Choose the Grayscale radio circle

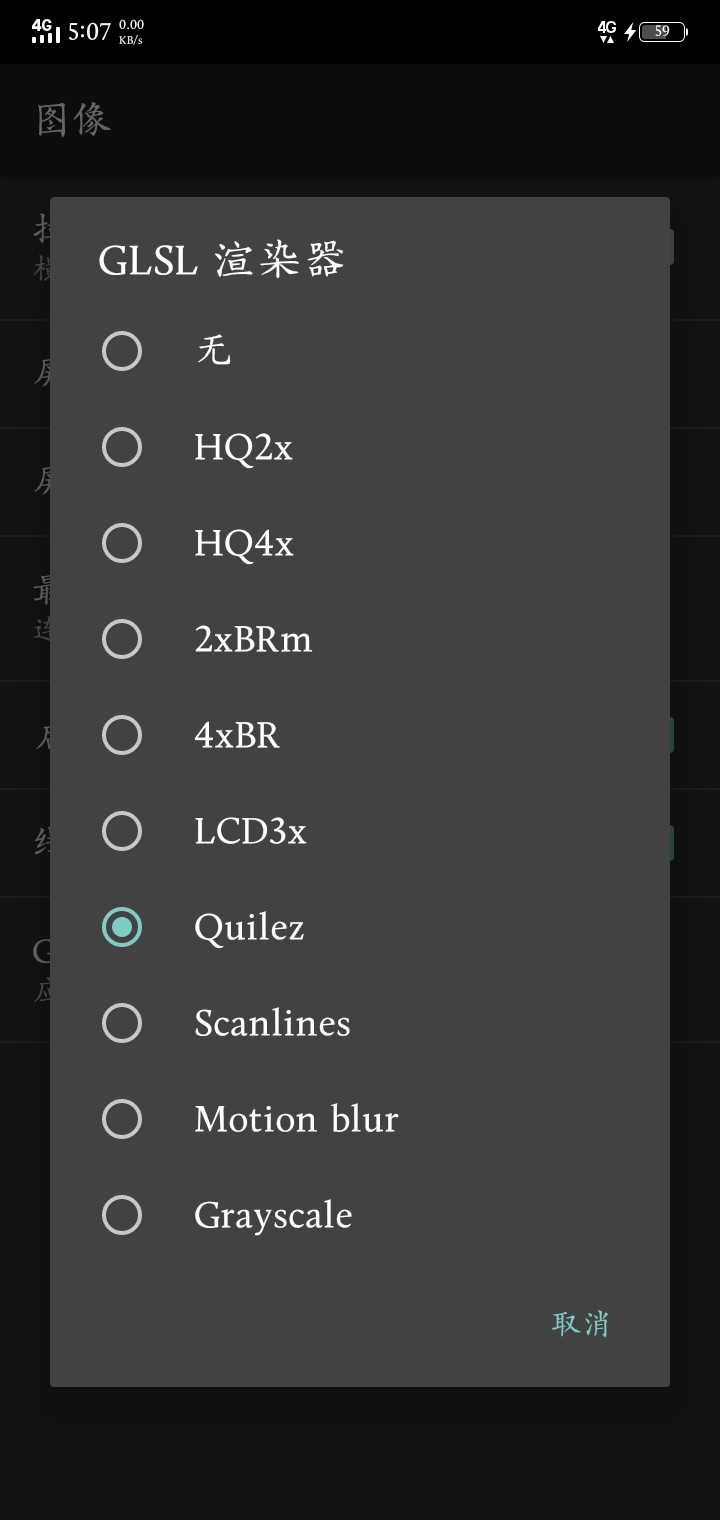pyautogui.click(x=122, y=1215)
